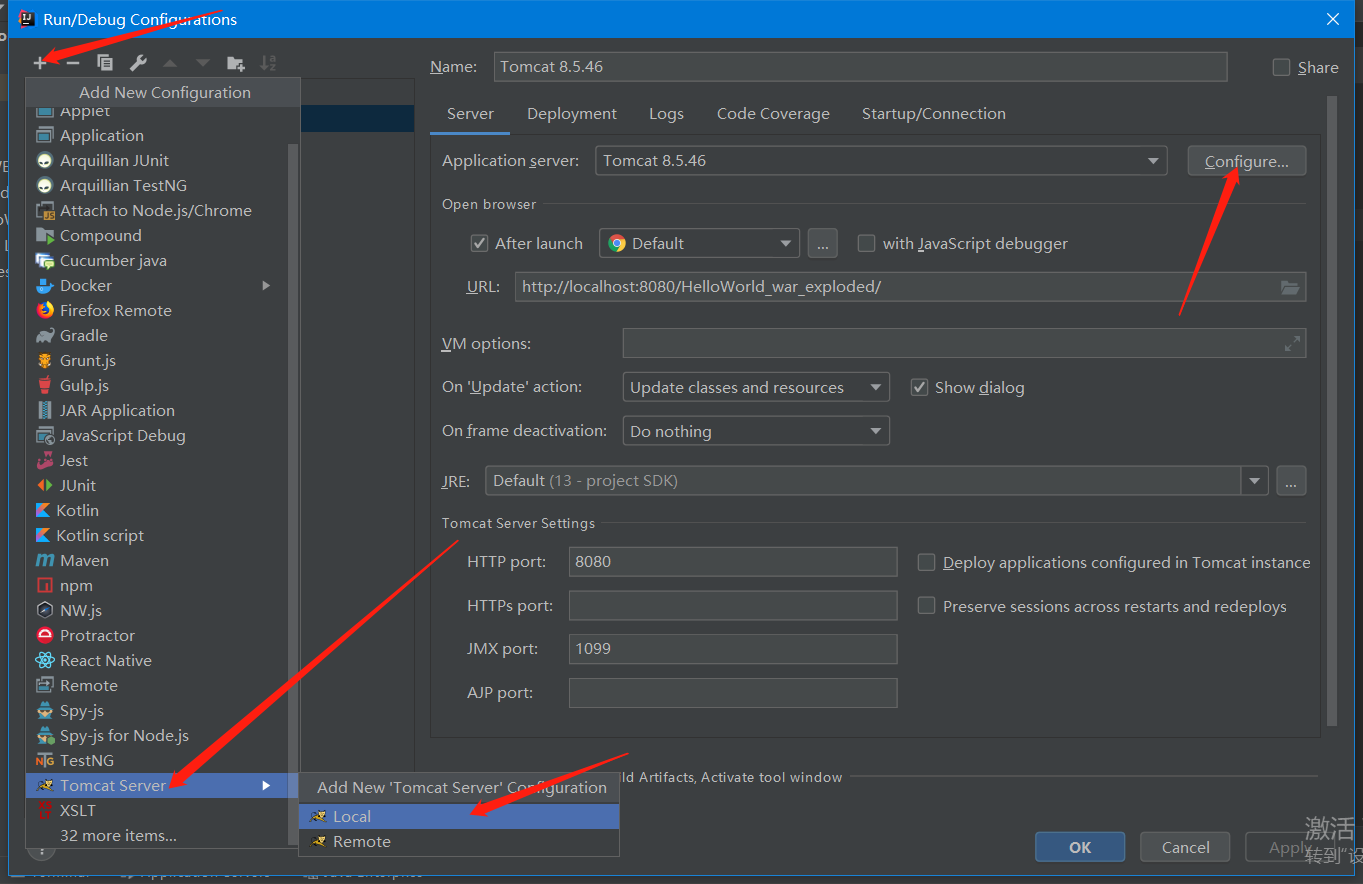1363x884 pixels.
Task: Open the Docker submenu
Action: [x=157, y=285]
